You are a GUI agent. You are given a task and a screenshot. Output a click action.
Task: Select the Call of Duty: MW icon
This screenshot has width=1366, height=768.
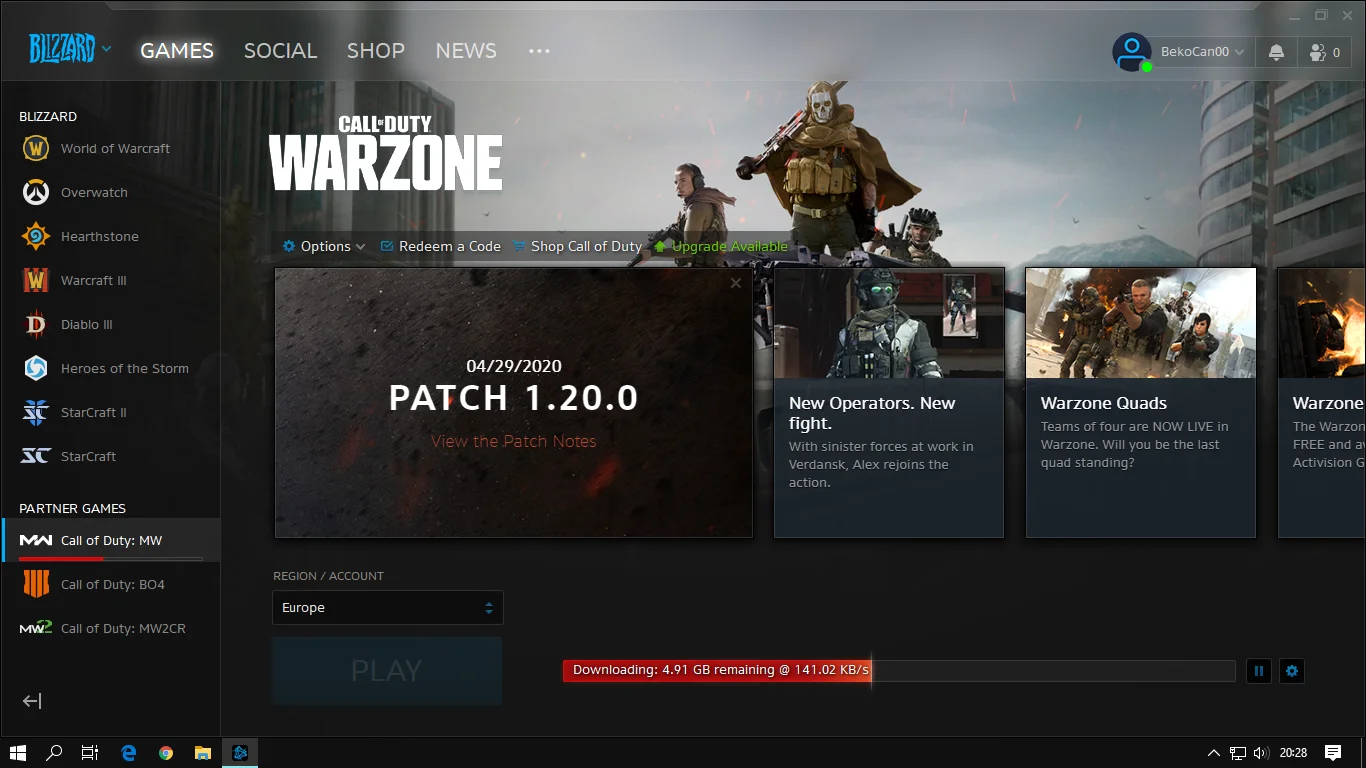tap(36, 540)
